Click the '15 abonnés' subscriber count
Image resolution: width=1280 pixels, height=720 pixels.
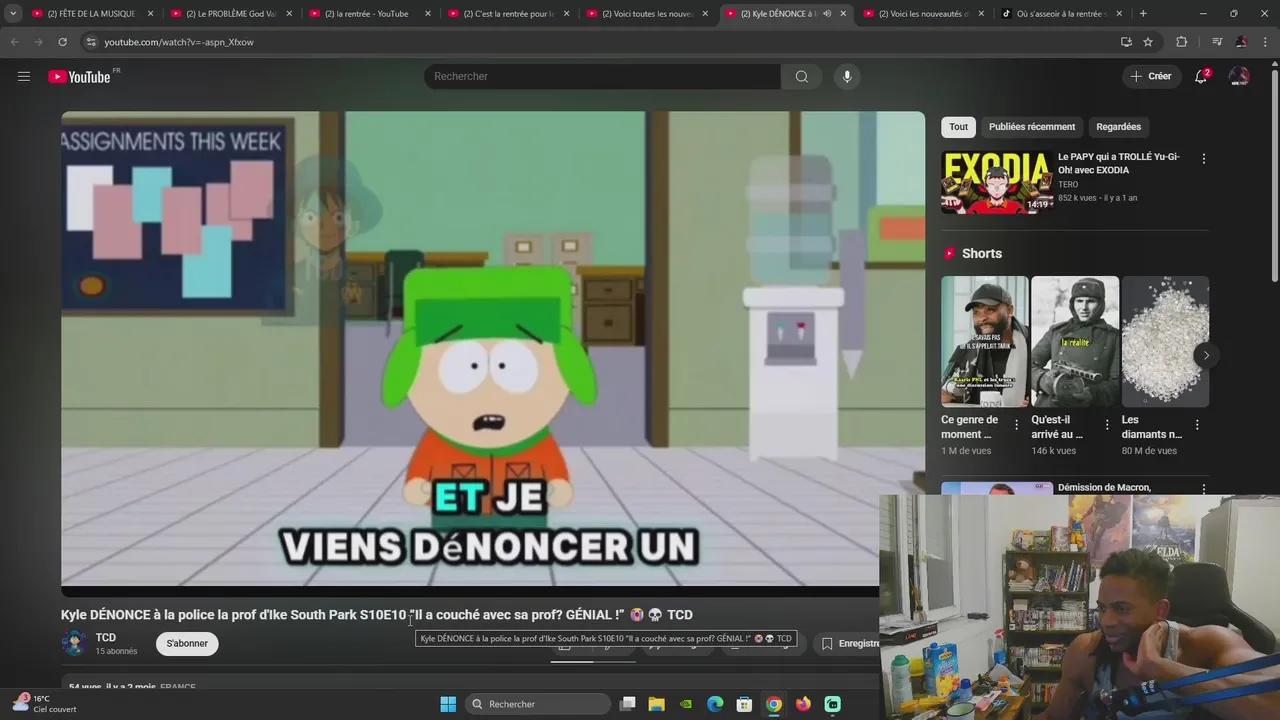point(116,651)
